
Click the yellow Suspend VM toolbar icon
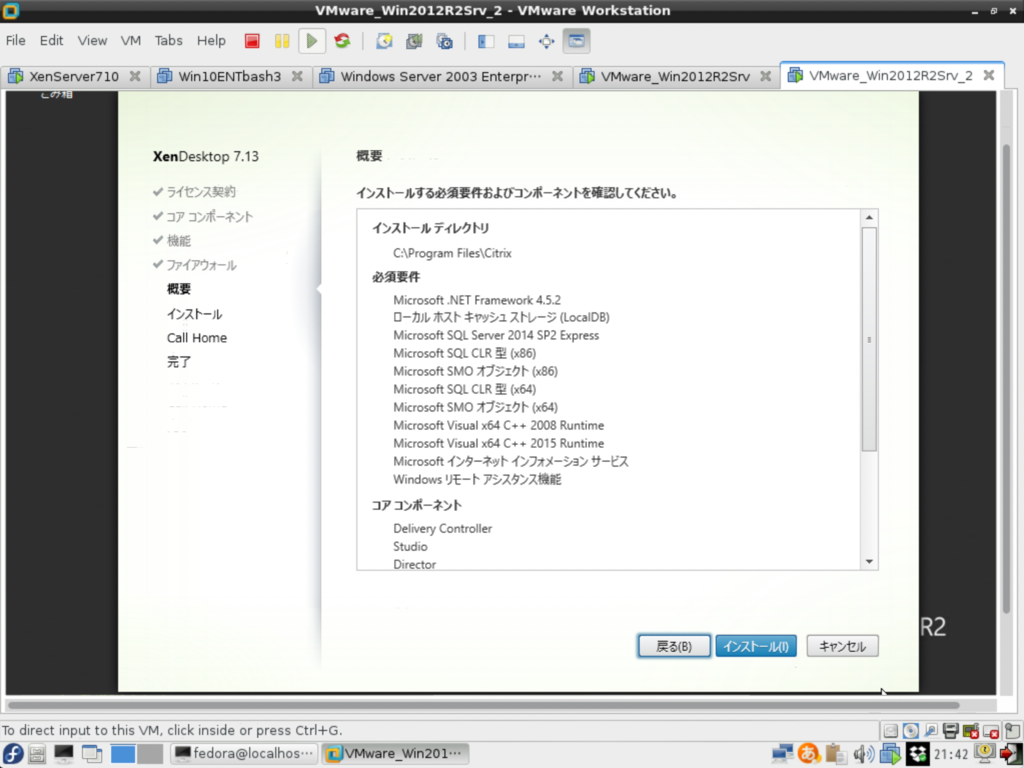[x=282, y=41]
